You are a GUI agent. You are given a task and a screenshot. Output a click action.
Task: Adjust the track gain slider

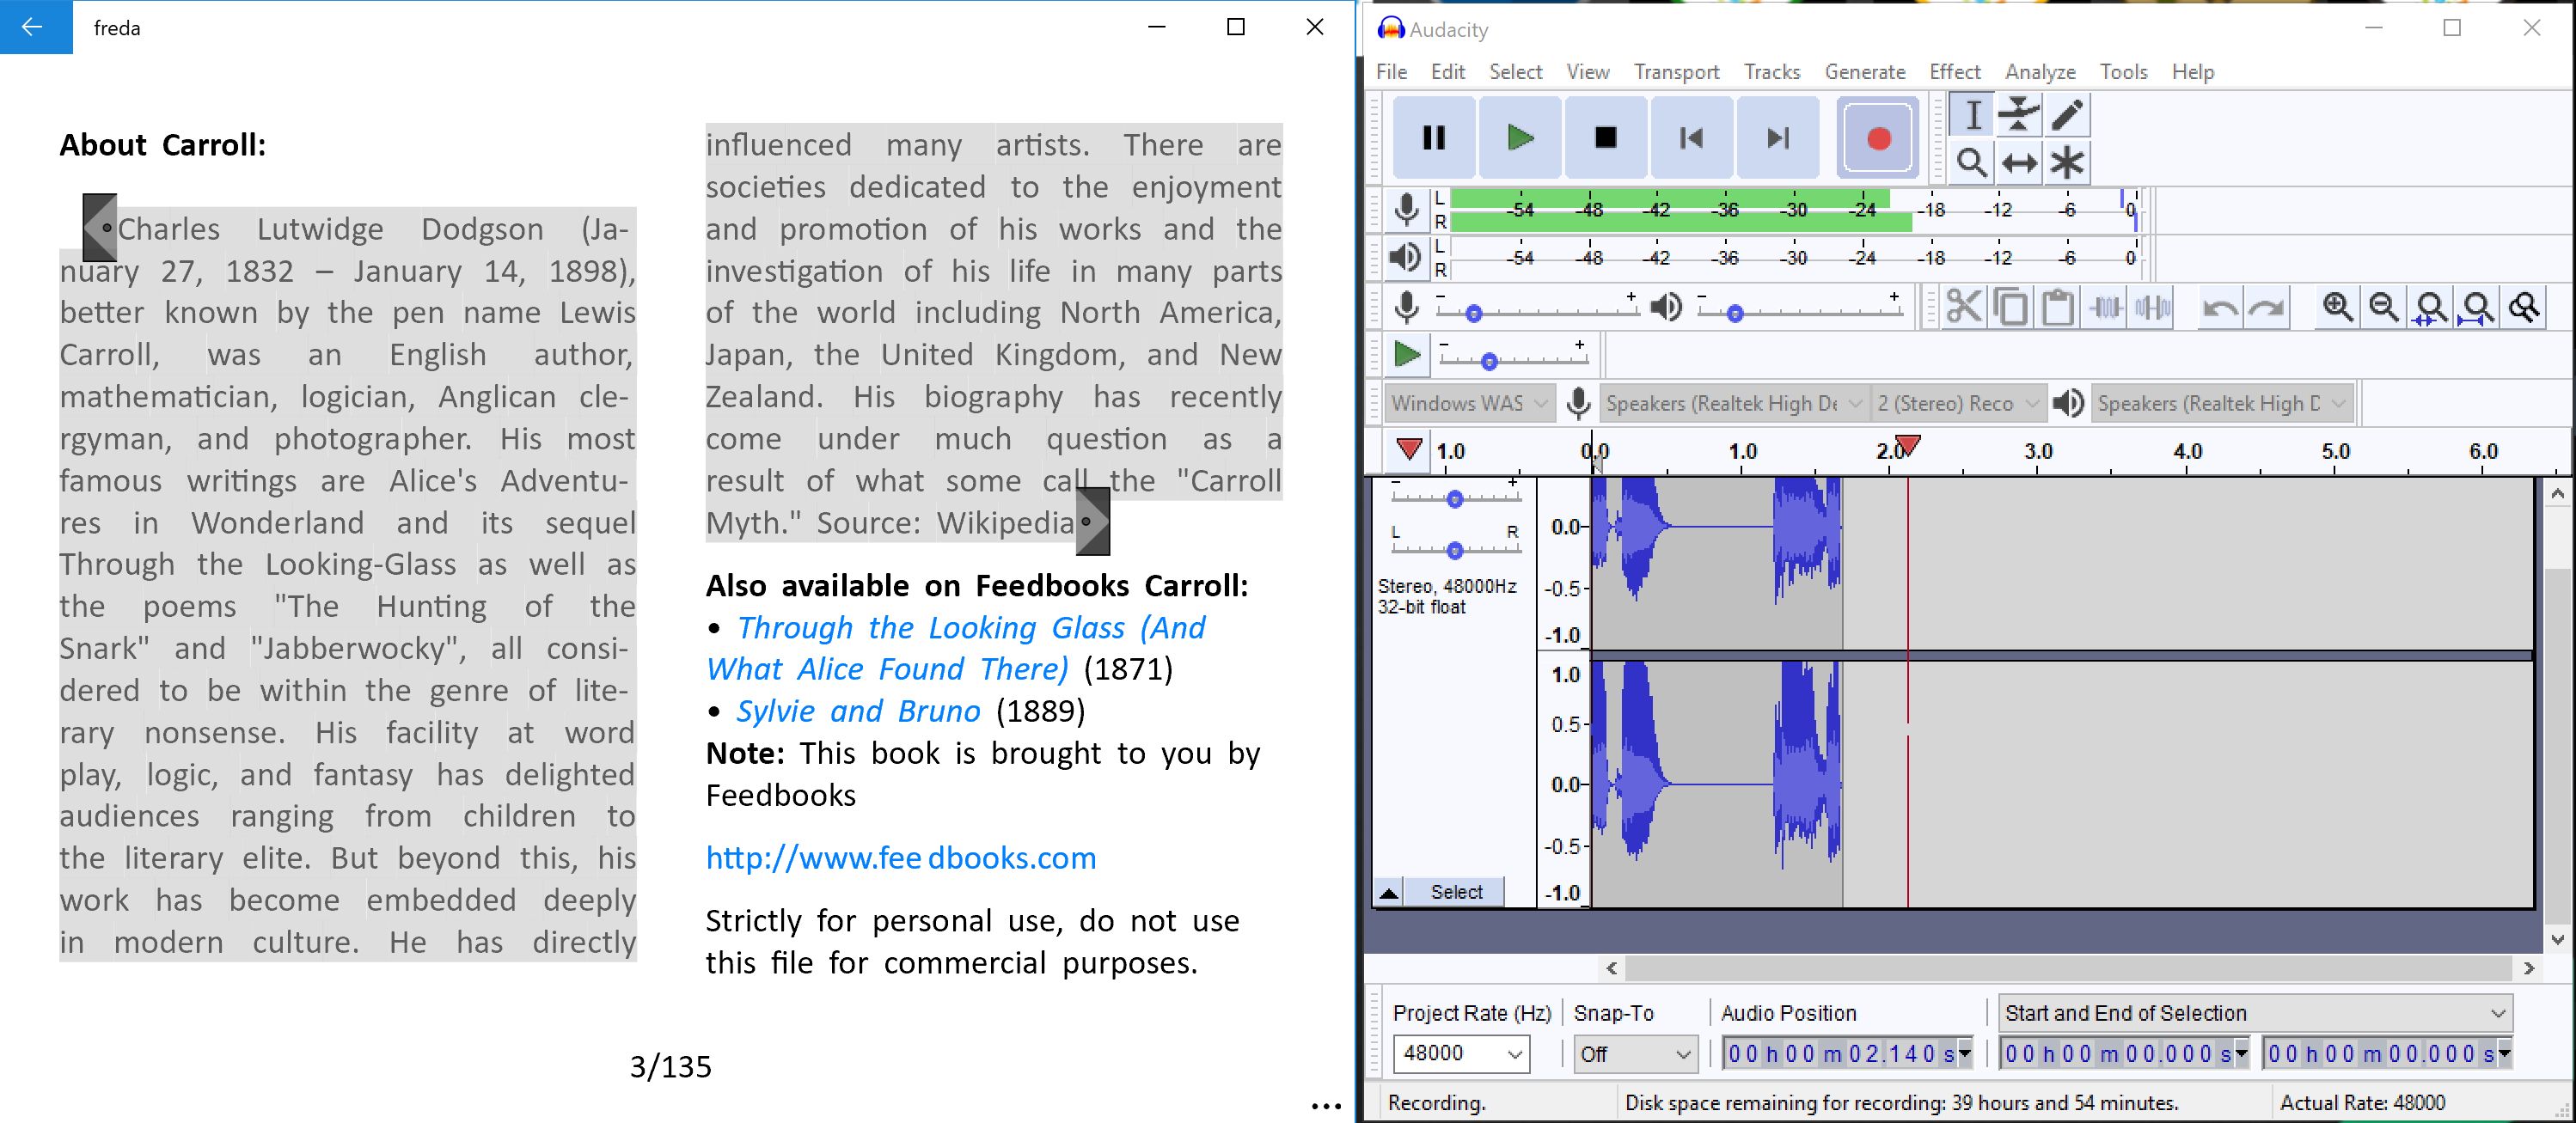tap(1455, 498)
